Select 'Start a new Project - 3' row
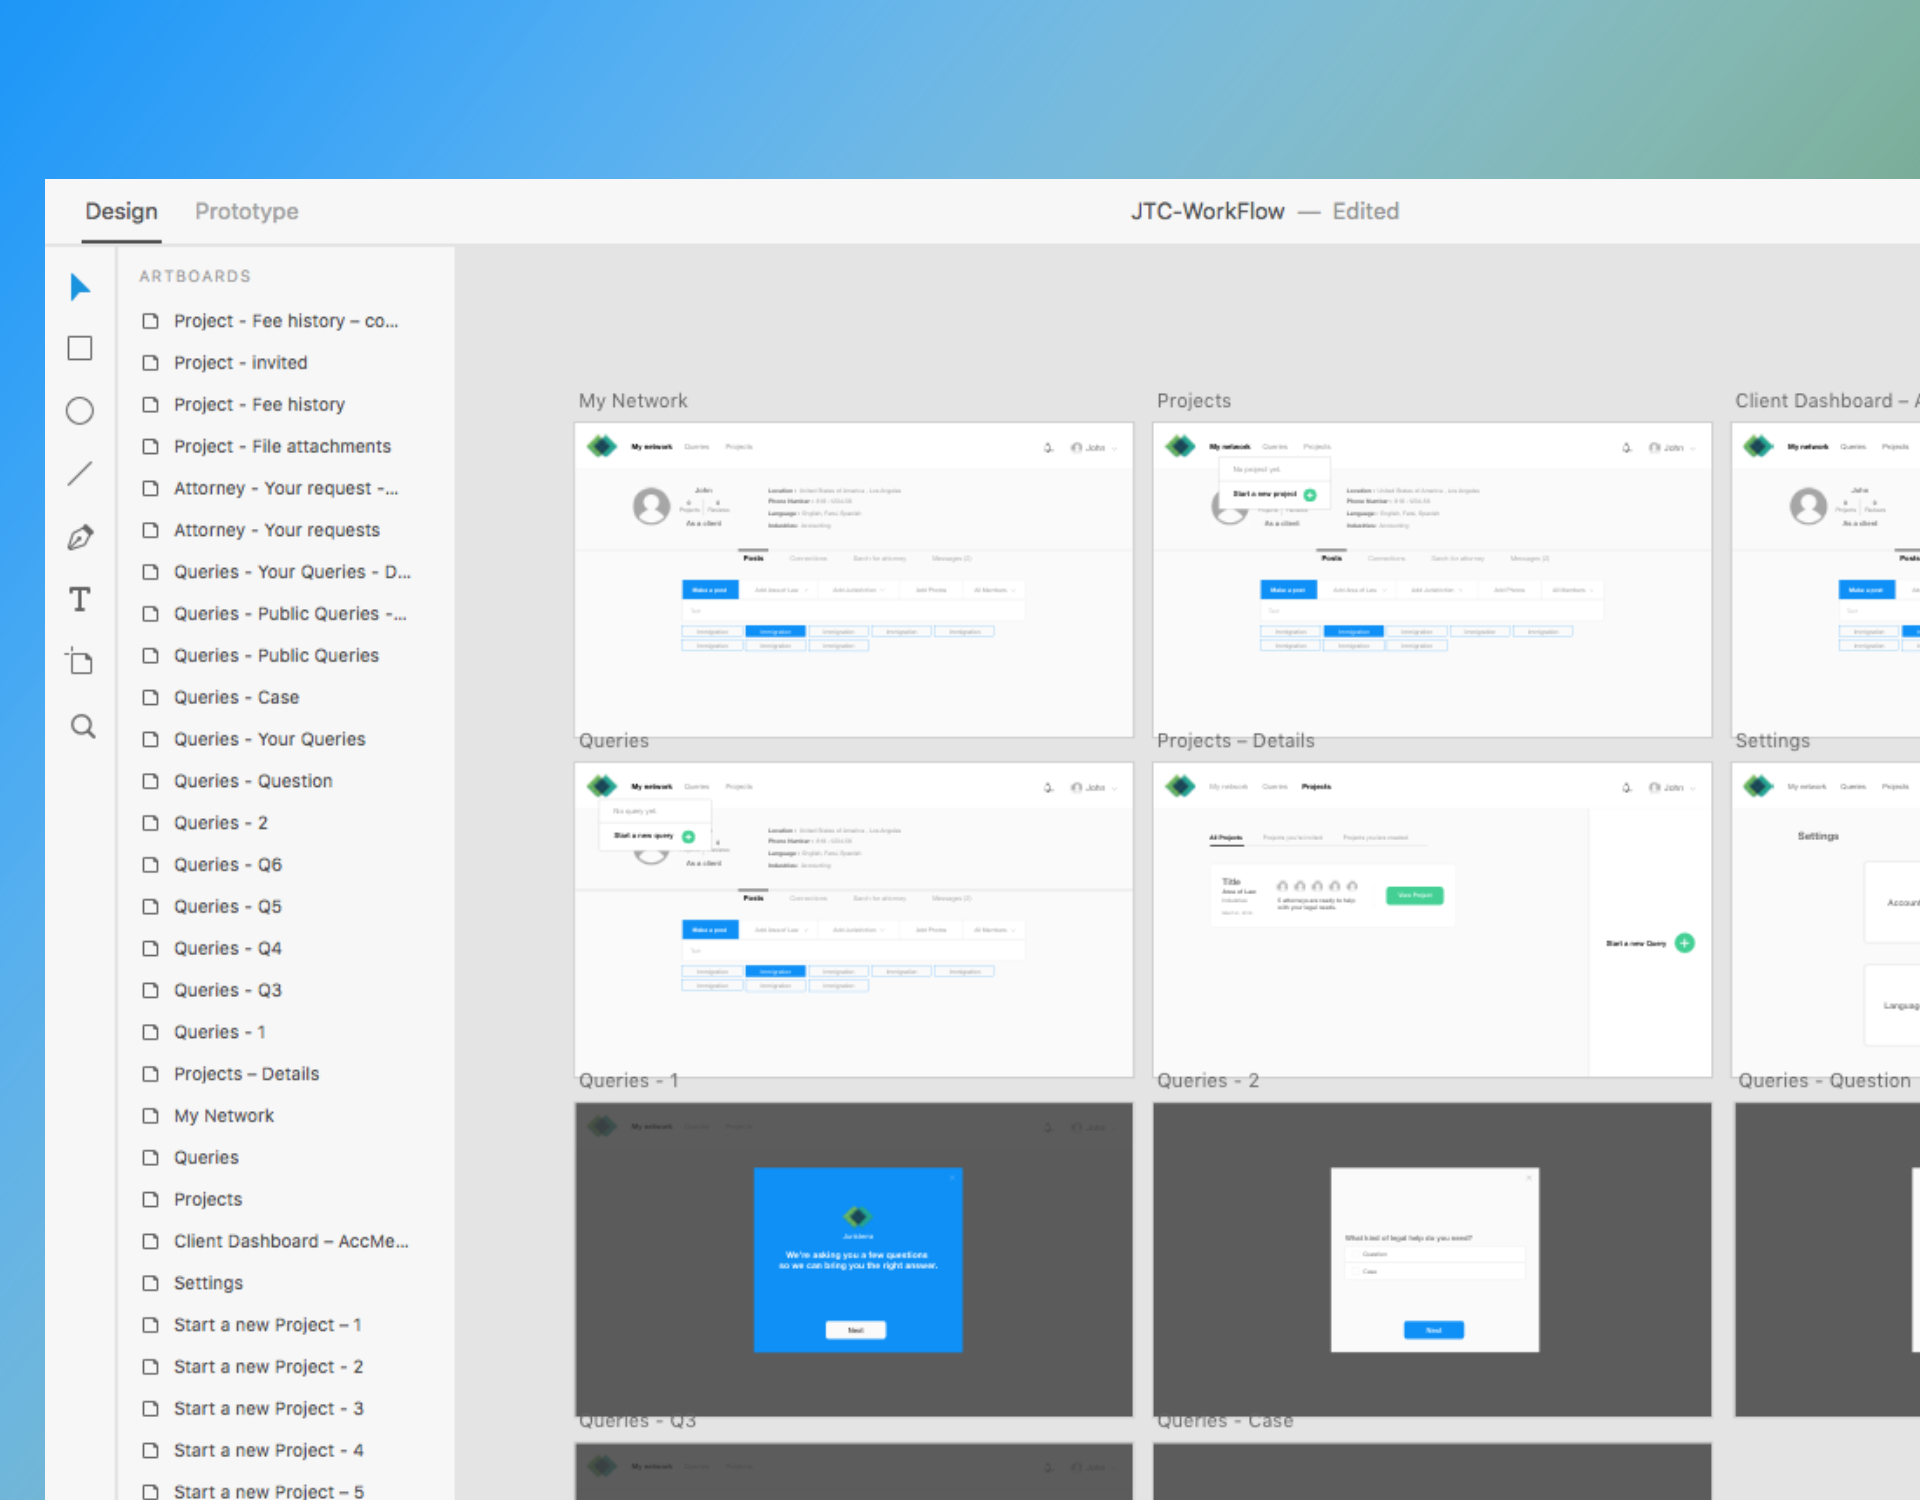The image size is (1920, 1500). point(285,1409)
